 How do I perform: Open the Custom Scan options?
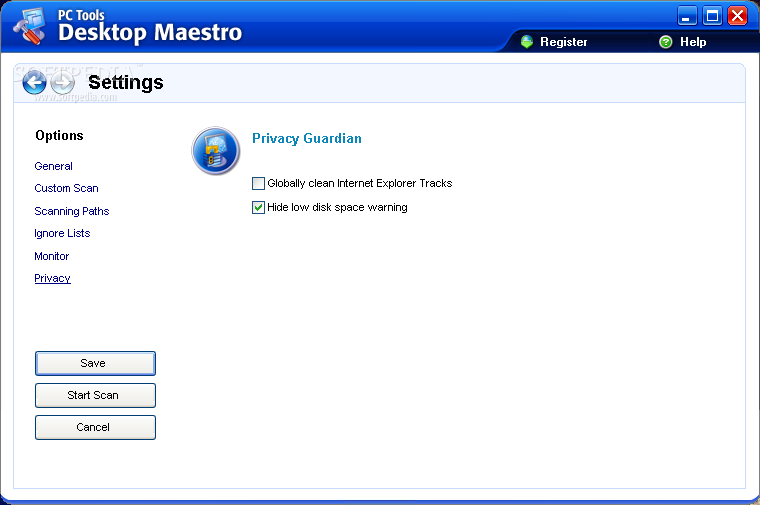pos(66,188)
